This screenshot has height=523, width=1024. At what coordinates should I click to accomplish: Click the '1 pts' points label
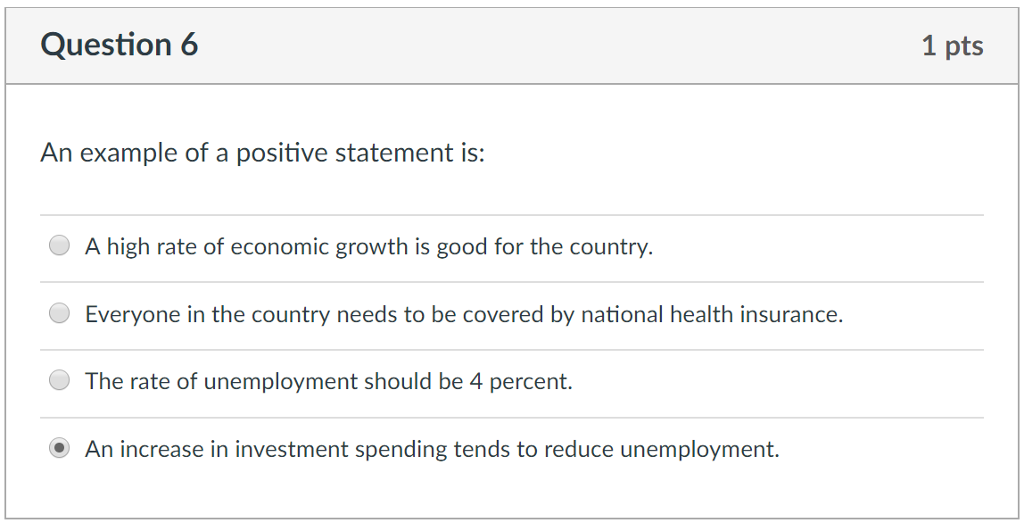[x=952, y=46]
